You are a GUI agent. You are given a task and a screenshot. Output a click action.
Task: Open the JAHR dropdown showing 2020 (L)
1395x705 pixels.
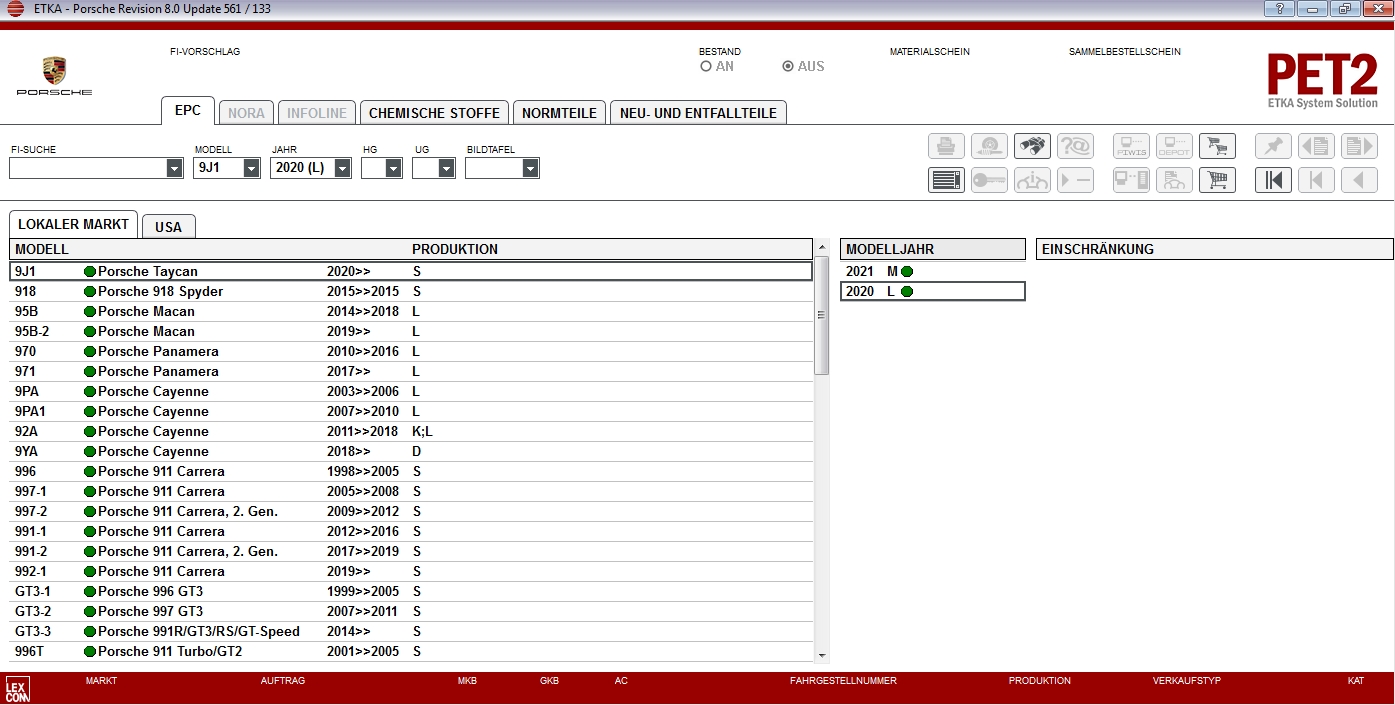[x=342, y=169]
